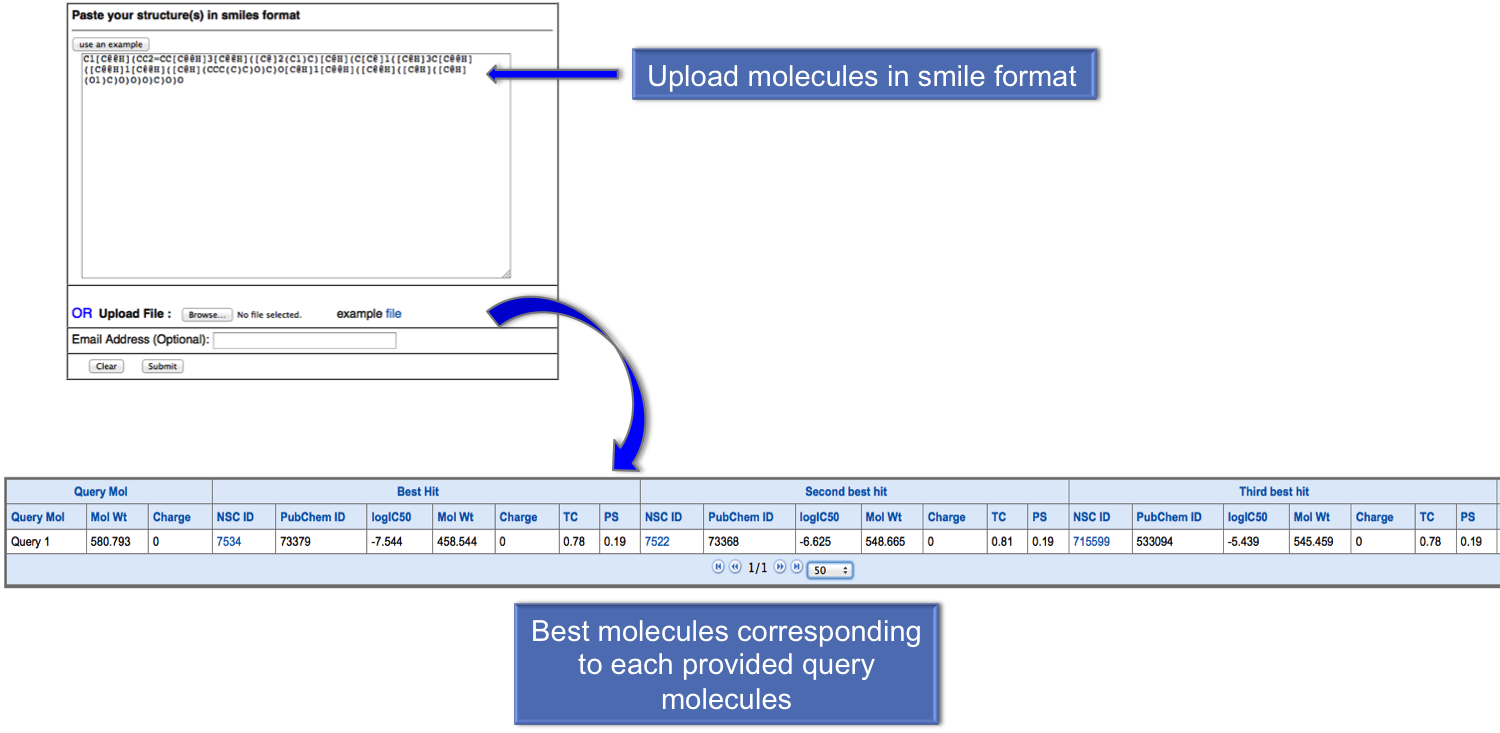The width and height of the screenshot is (1500, 733).
Task: Open NSC ID 715599 link
Action: (x=1091, y=542)
